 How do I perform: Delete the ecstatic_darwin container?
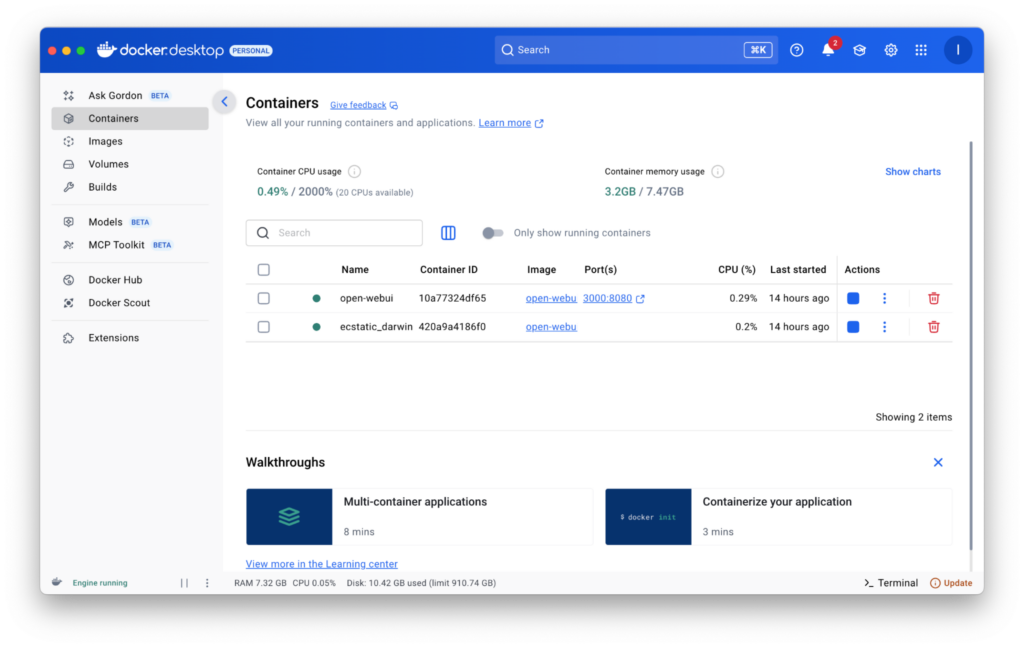click(x=933, y=327)
